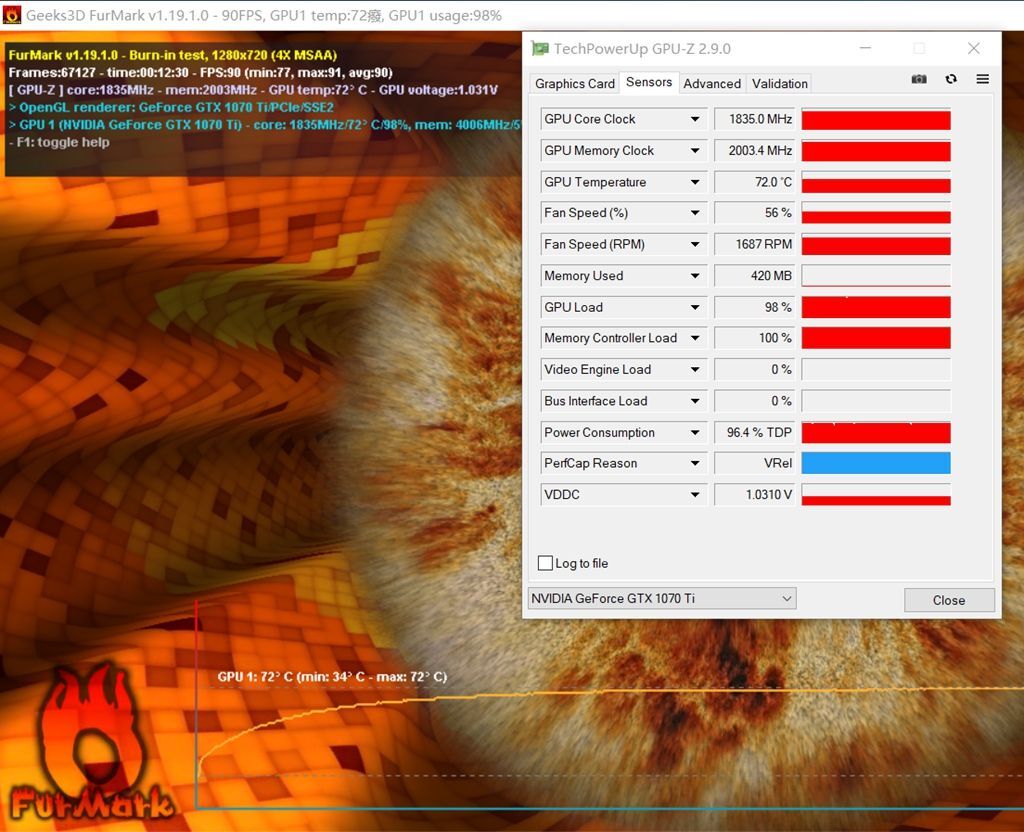Screen dimensions: 1024x832
Task: Click the VDDC history graph
Action: coord(876,494)
